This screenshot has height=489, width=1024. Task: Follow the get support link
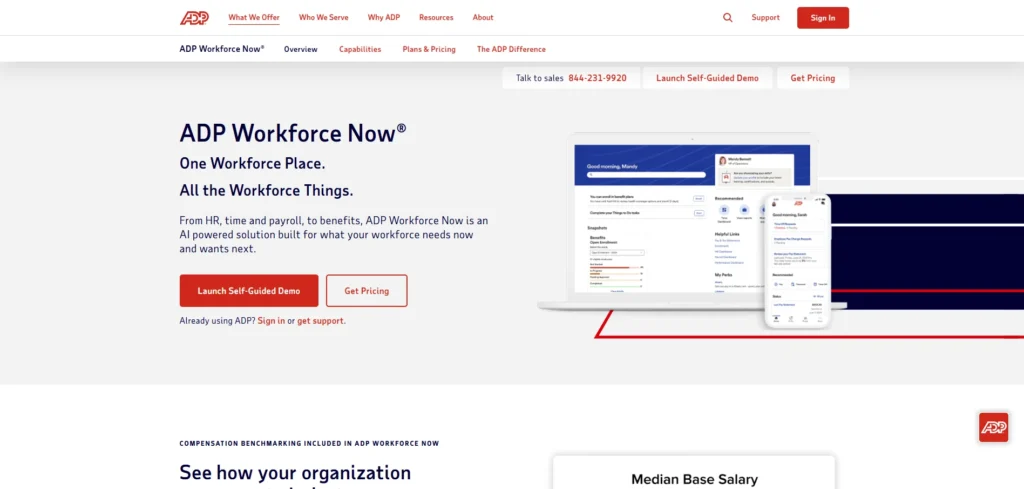coord(320,321)
